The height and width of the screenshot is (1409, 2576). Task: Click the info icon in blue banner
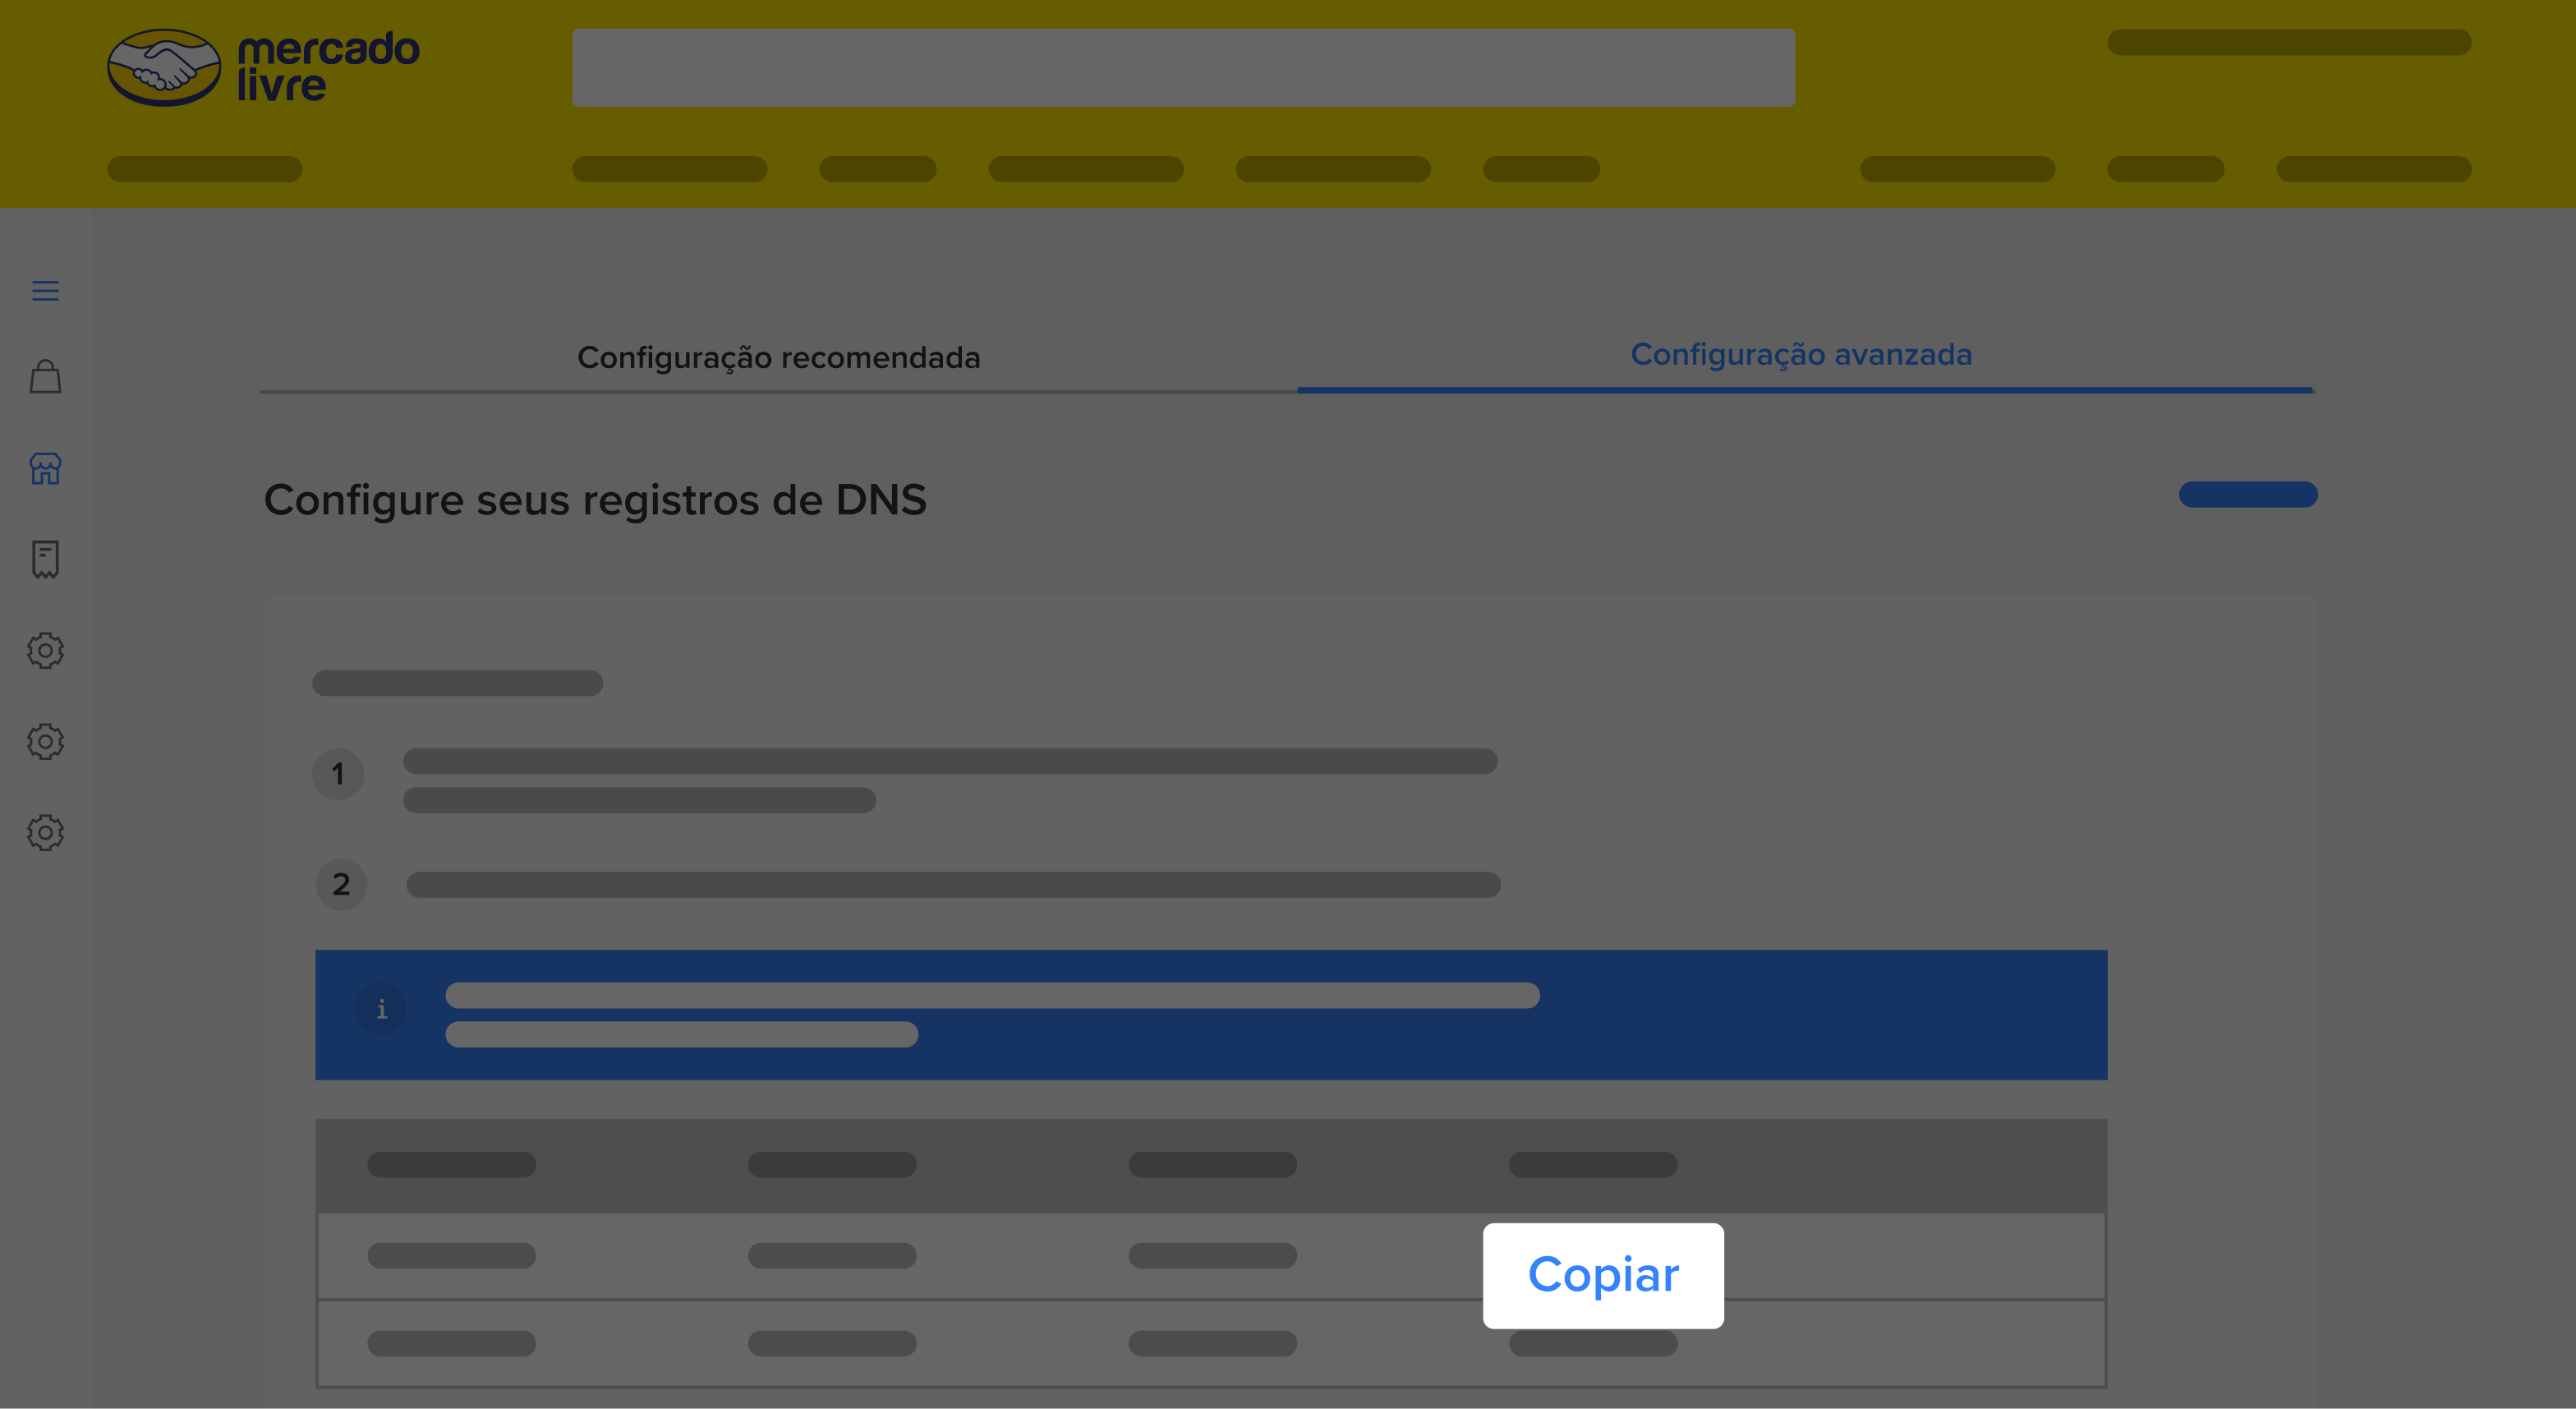pyautogui.click(x=381, y=1009)
